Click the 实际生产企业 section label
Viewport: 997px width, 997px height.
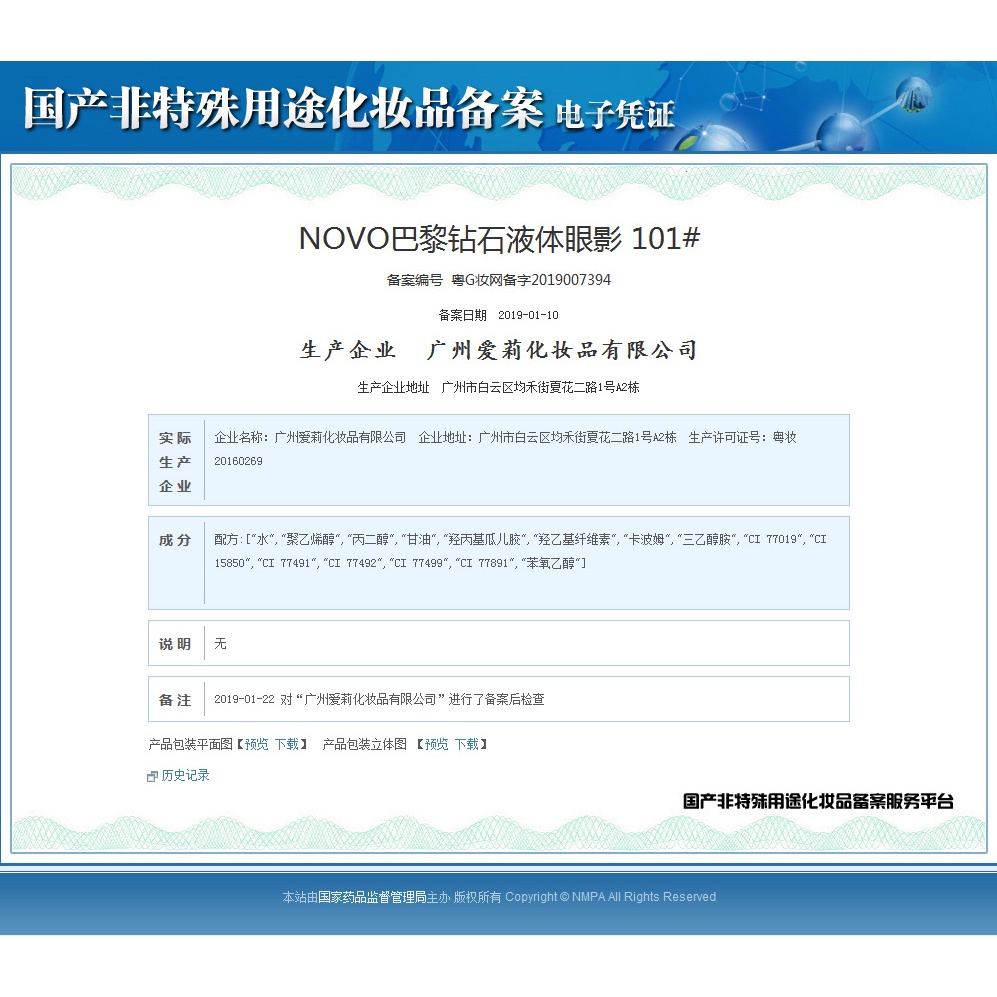point(175,462)
